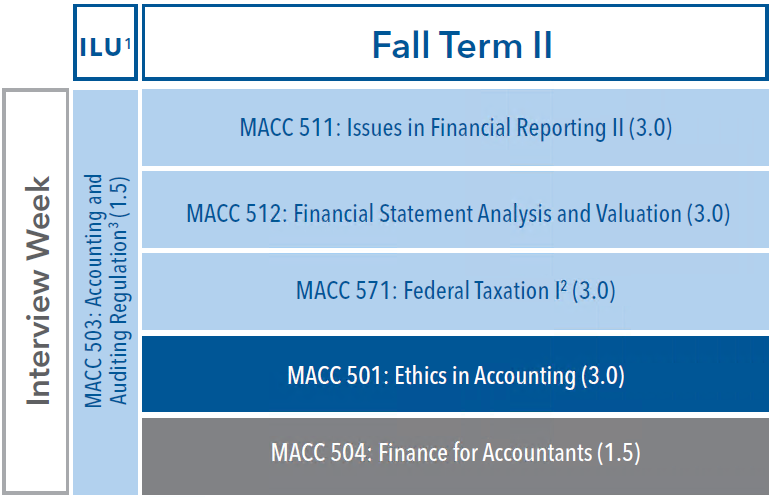This screenshot has width=773, height=499.
Task: Click footnote 2 superscript after Federal Taxation I
Action: click(564, 286)
